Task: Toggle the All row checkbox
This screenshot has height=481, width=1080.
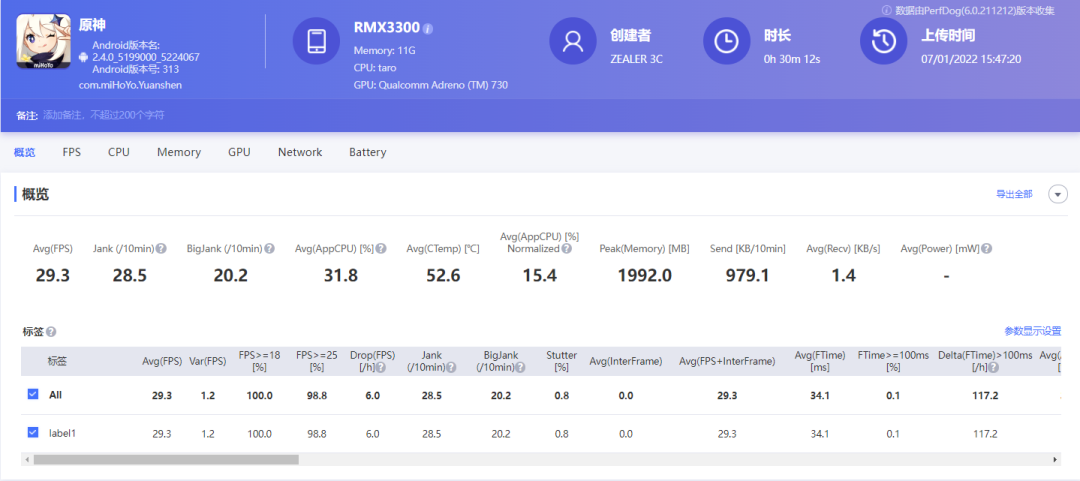Action: pyautogui.click(x=32, y=394)
